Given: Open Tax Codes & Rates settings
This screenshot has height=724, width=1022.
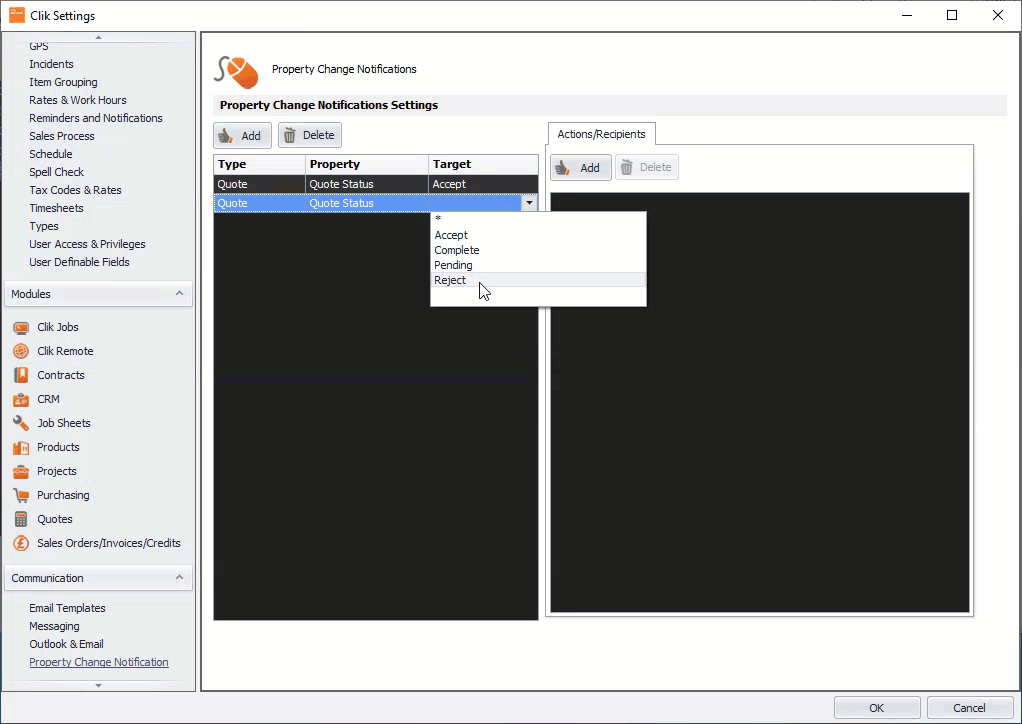Looking at the screenshot, I should point(76,190).
